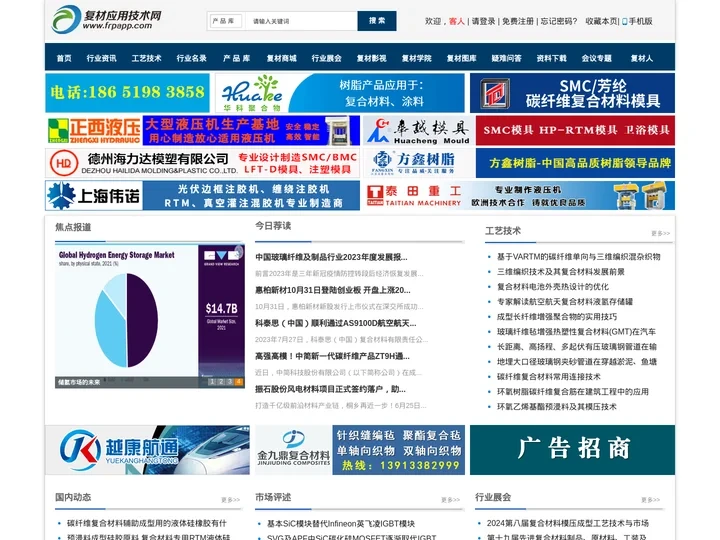720x540 pixels.
Task: Click the 正西液压 hydraulic press banner
Action: [202, 130]
